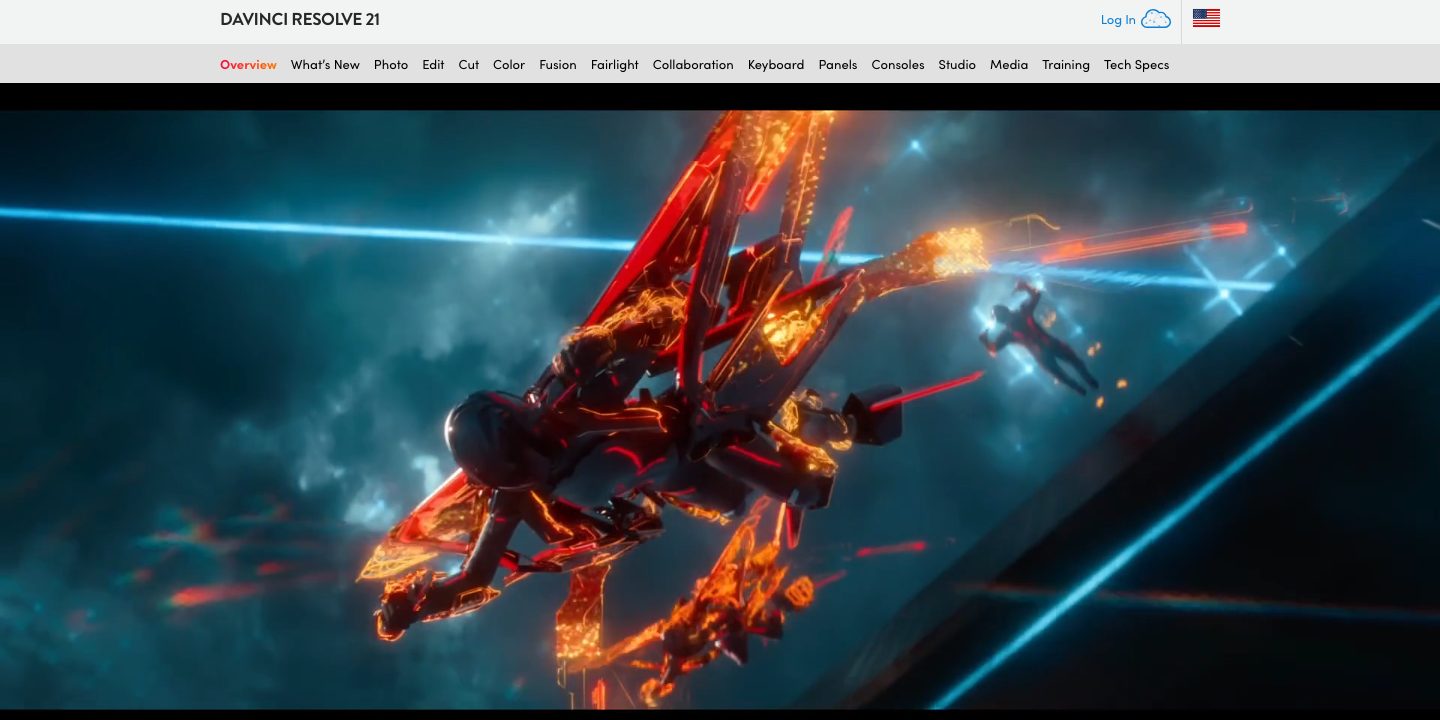The width and height of the screenshot is (1440, 720).
Task: Go to the Photo tab
Action: pos(391,64)
